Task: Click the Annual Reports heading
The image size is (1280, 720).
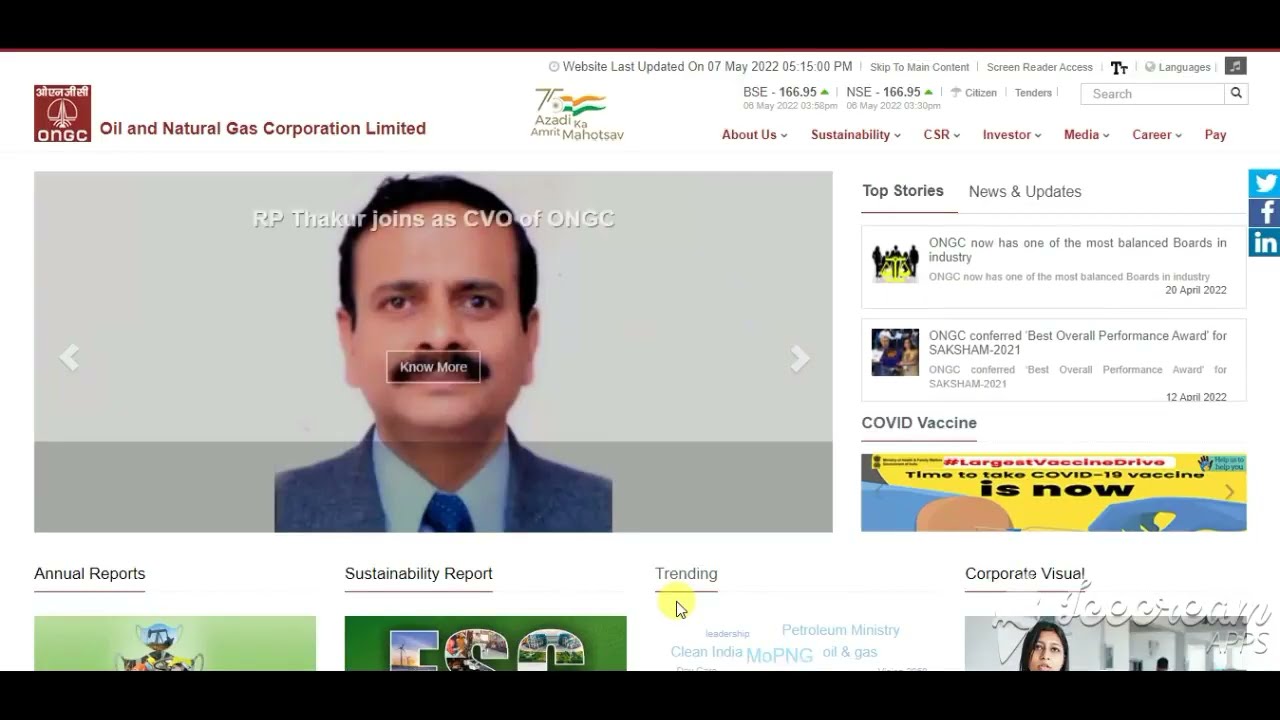Action: (x=89, y=574)
